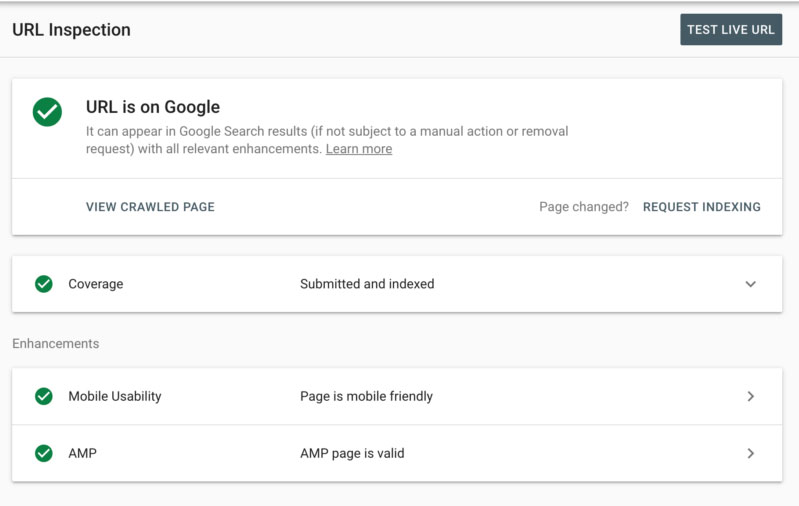The width and height of the screenshot is (799, 506).
Task: Click REQUEST INDEXING
Action: [701, 207]
